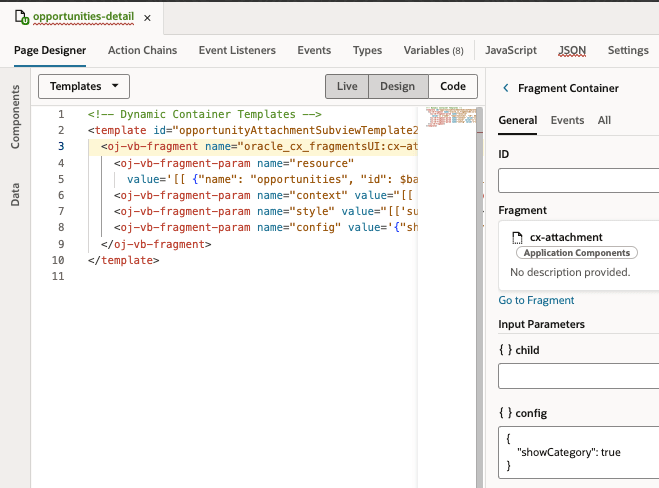659x488 pixels.
Task: Switch to Code view
Action: (453, 87)
